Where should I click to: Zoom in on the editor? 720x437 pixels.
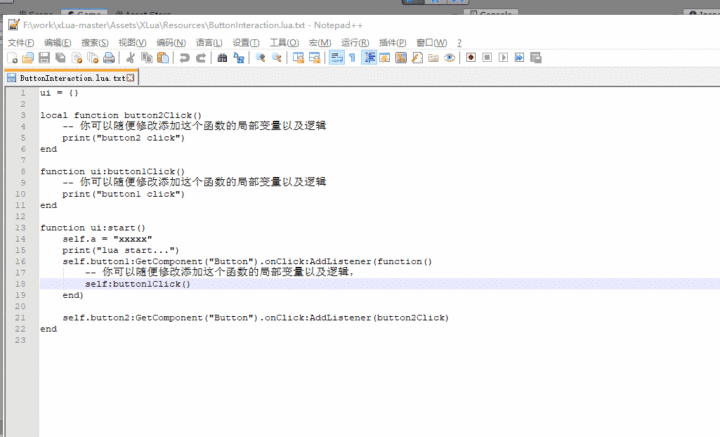[260, 58]
